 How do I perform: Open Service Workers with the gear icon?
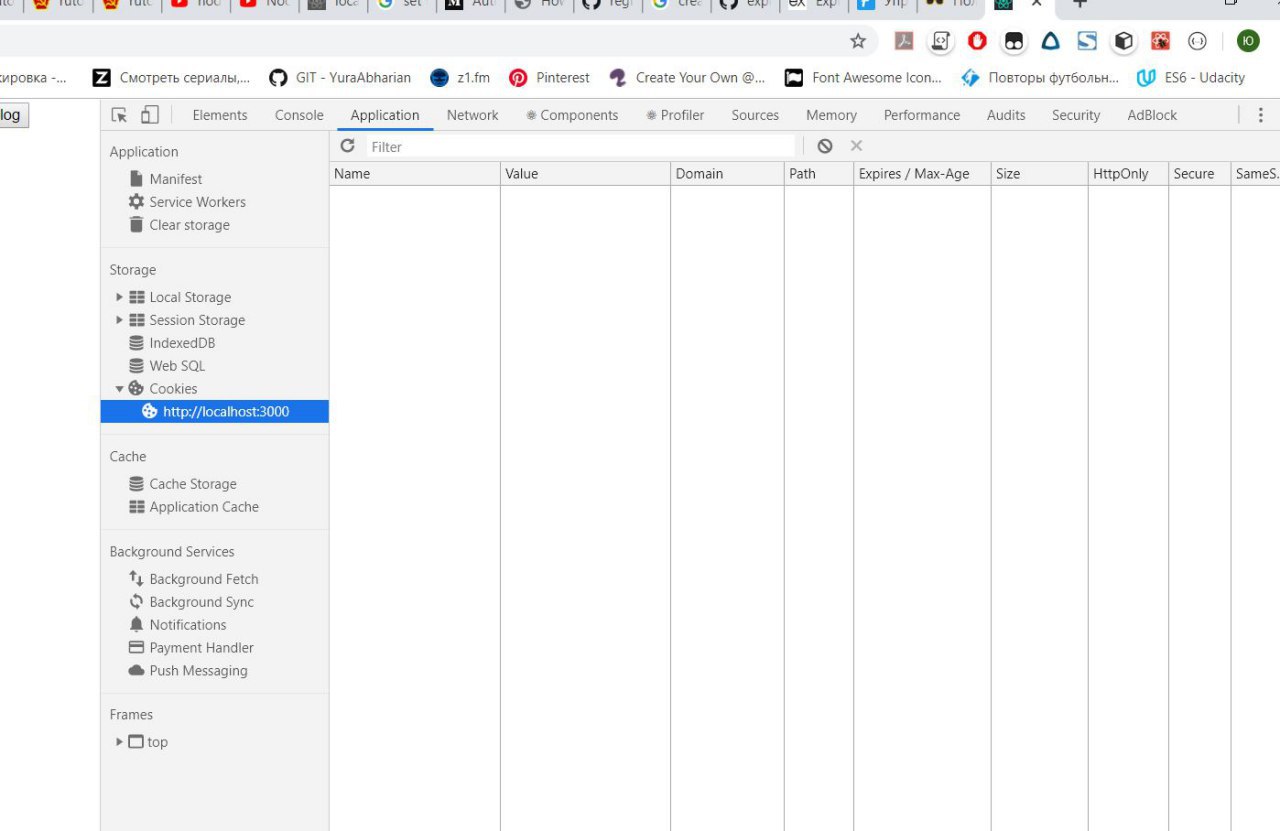coord(186,202)
